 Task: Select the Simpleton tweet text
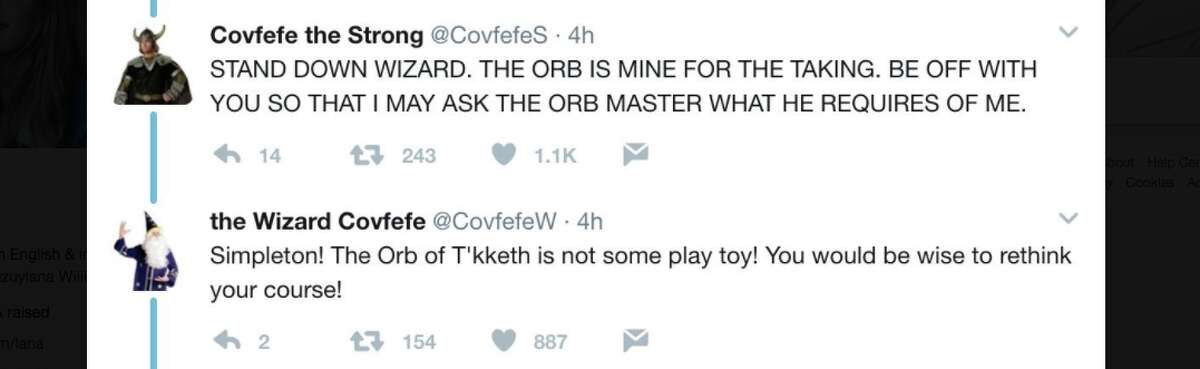click(x=640, y=273)
